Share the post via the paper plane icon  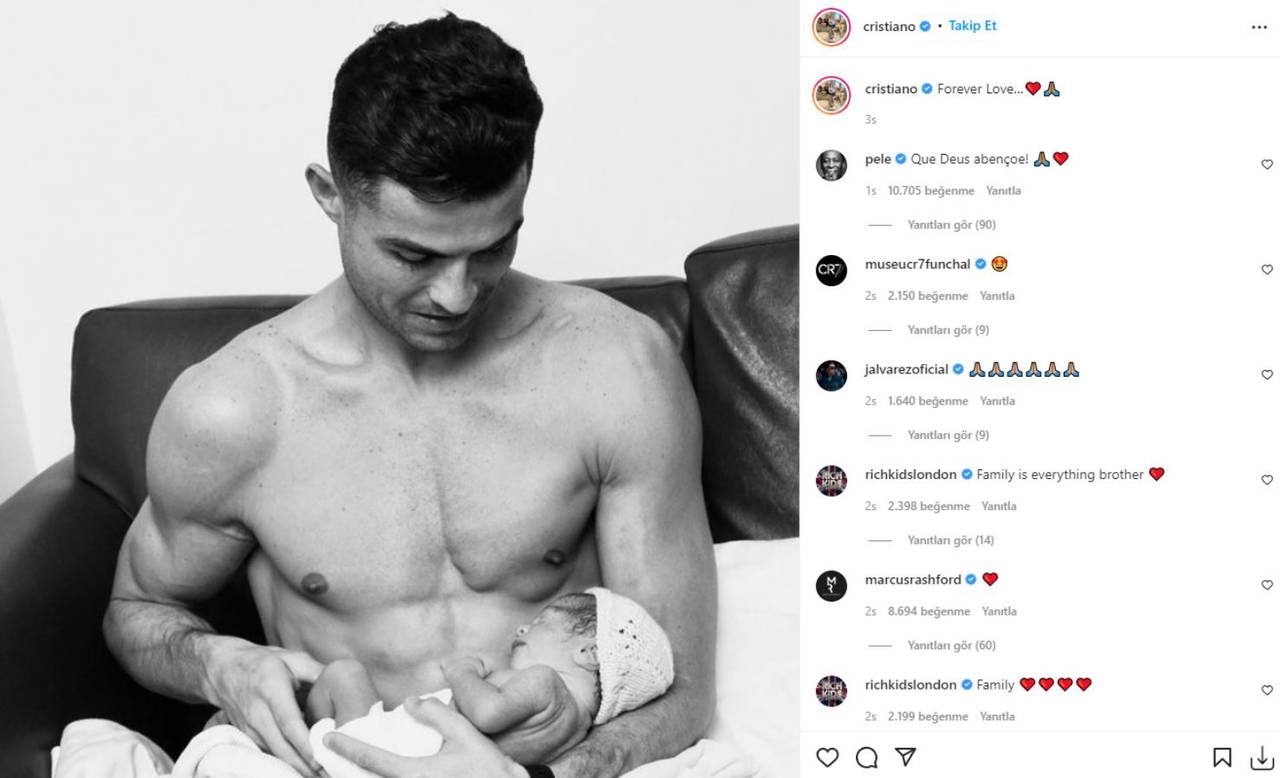tap(905, 757)
